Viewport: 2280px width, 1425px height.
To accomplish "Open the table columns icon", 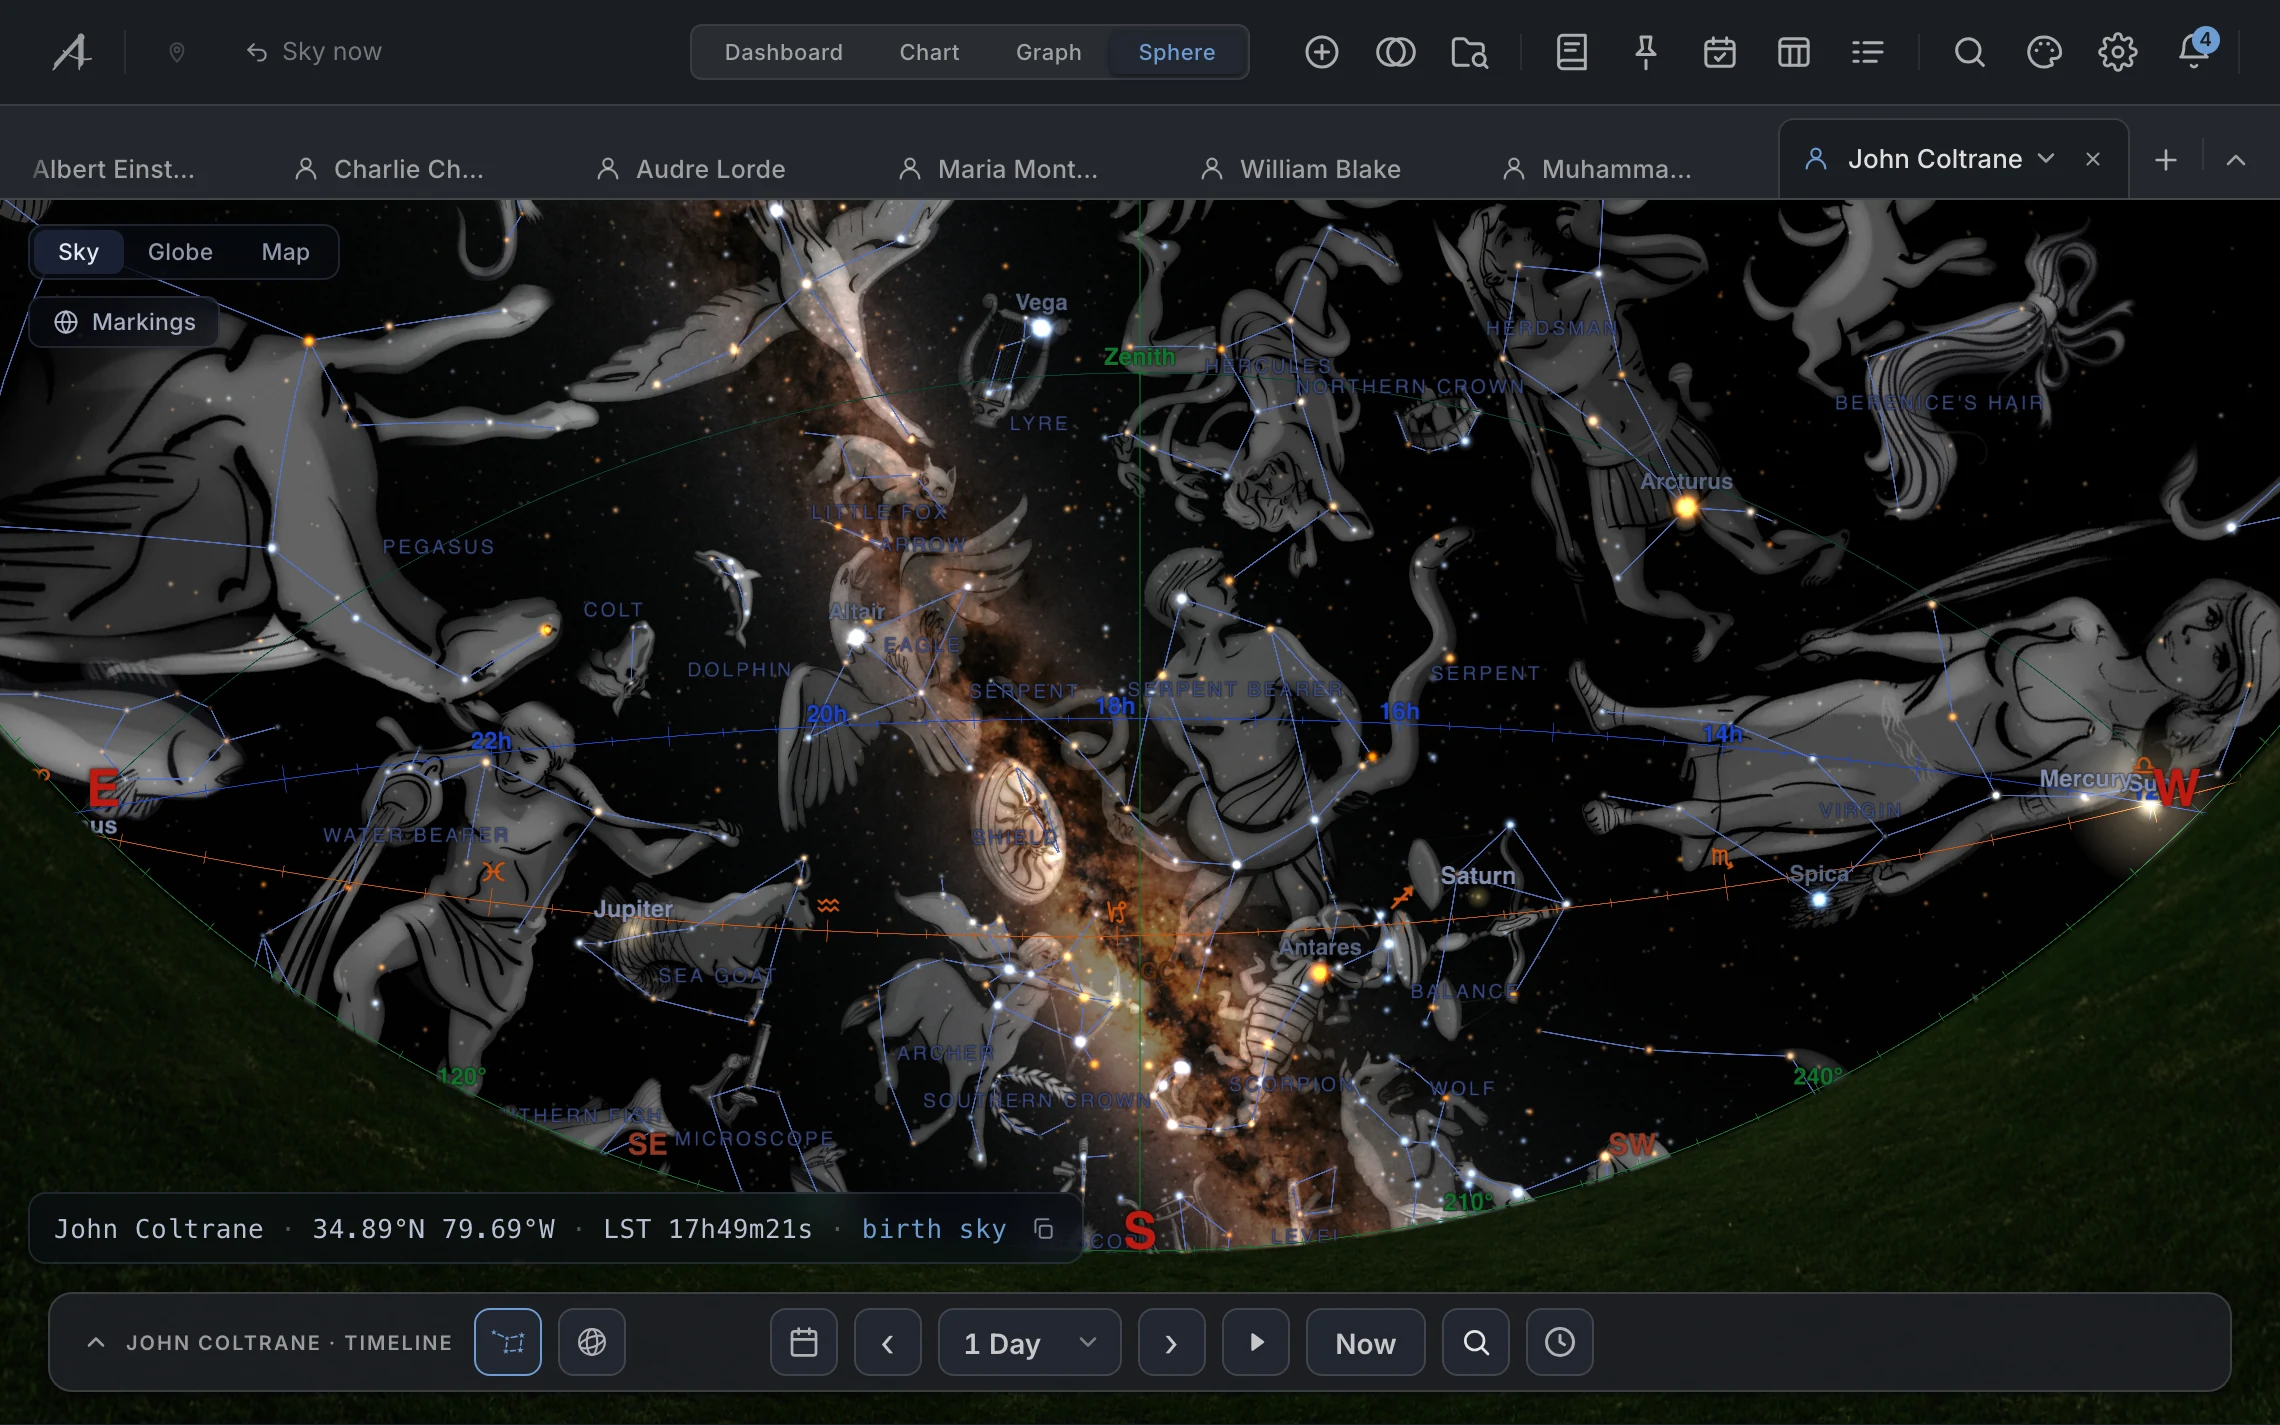I will tap(1793, 52).
